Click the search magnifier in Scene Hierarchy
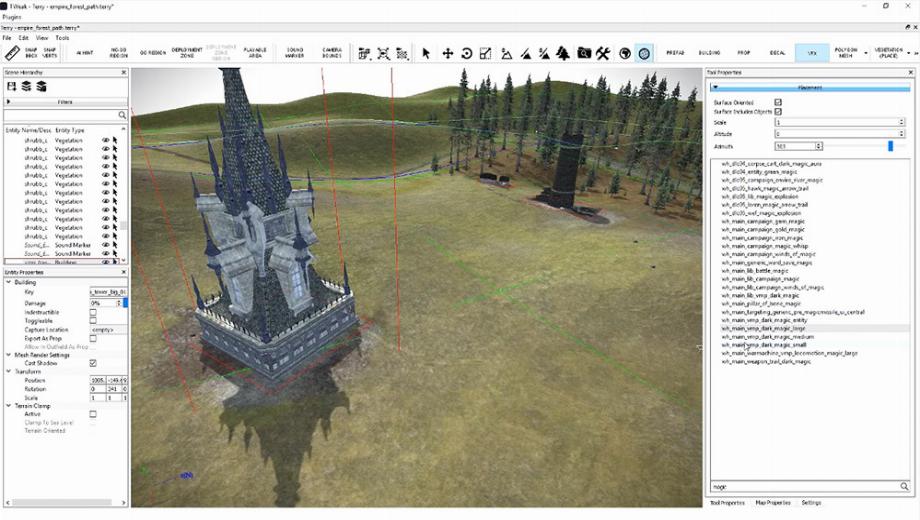The width and height of the screenshot is (920, 520). 122,115
